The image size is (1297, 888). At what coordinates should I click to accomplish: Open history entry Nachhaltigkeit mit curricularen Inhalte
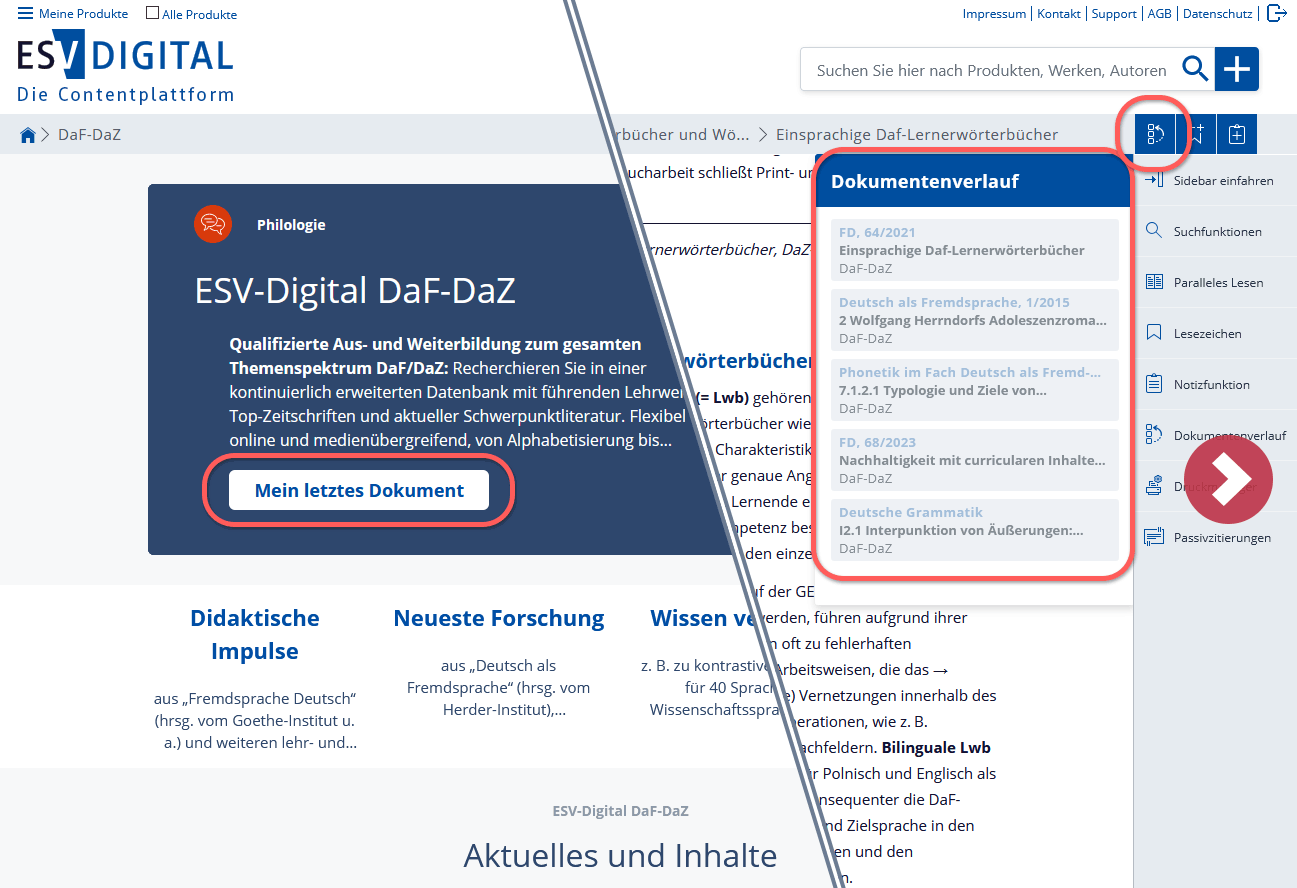[975, 460]
